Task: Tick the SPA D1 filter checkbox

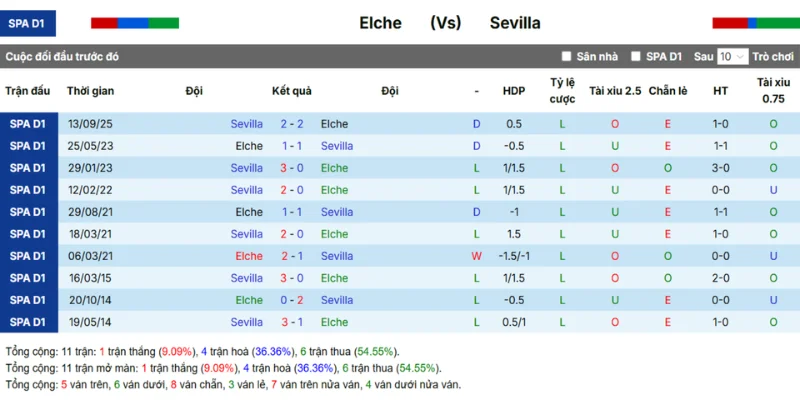Action: point(636,57)
